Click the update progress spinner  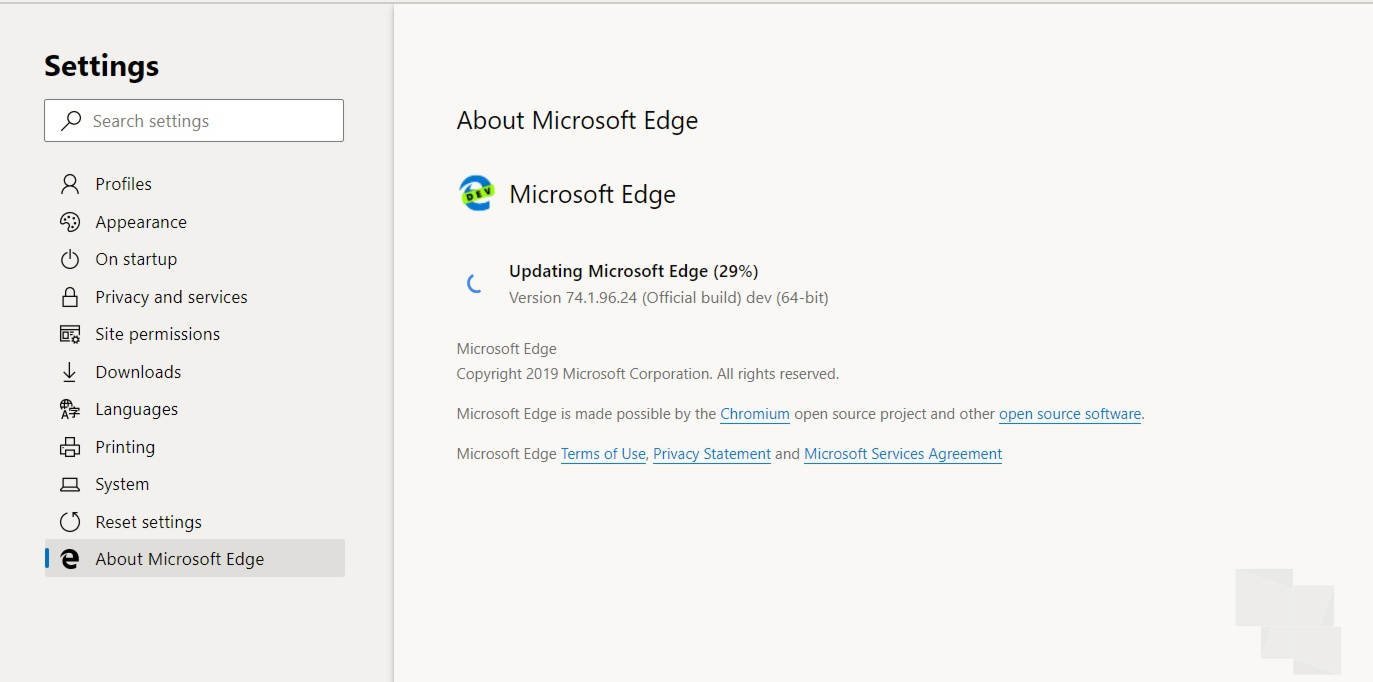pyautogui.click(x=472, y=283)
